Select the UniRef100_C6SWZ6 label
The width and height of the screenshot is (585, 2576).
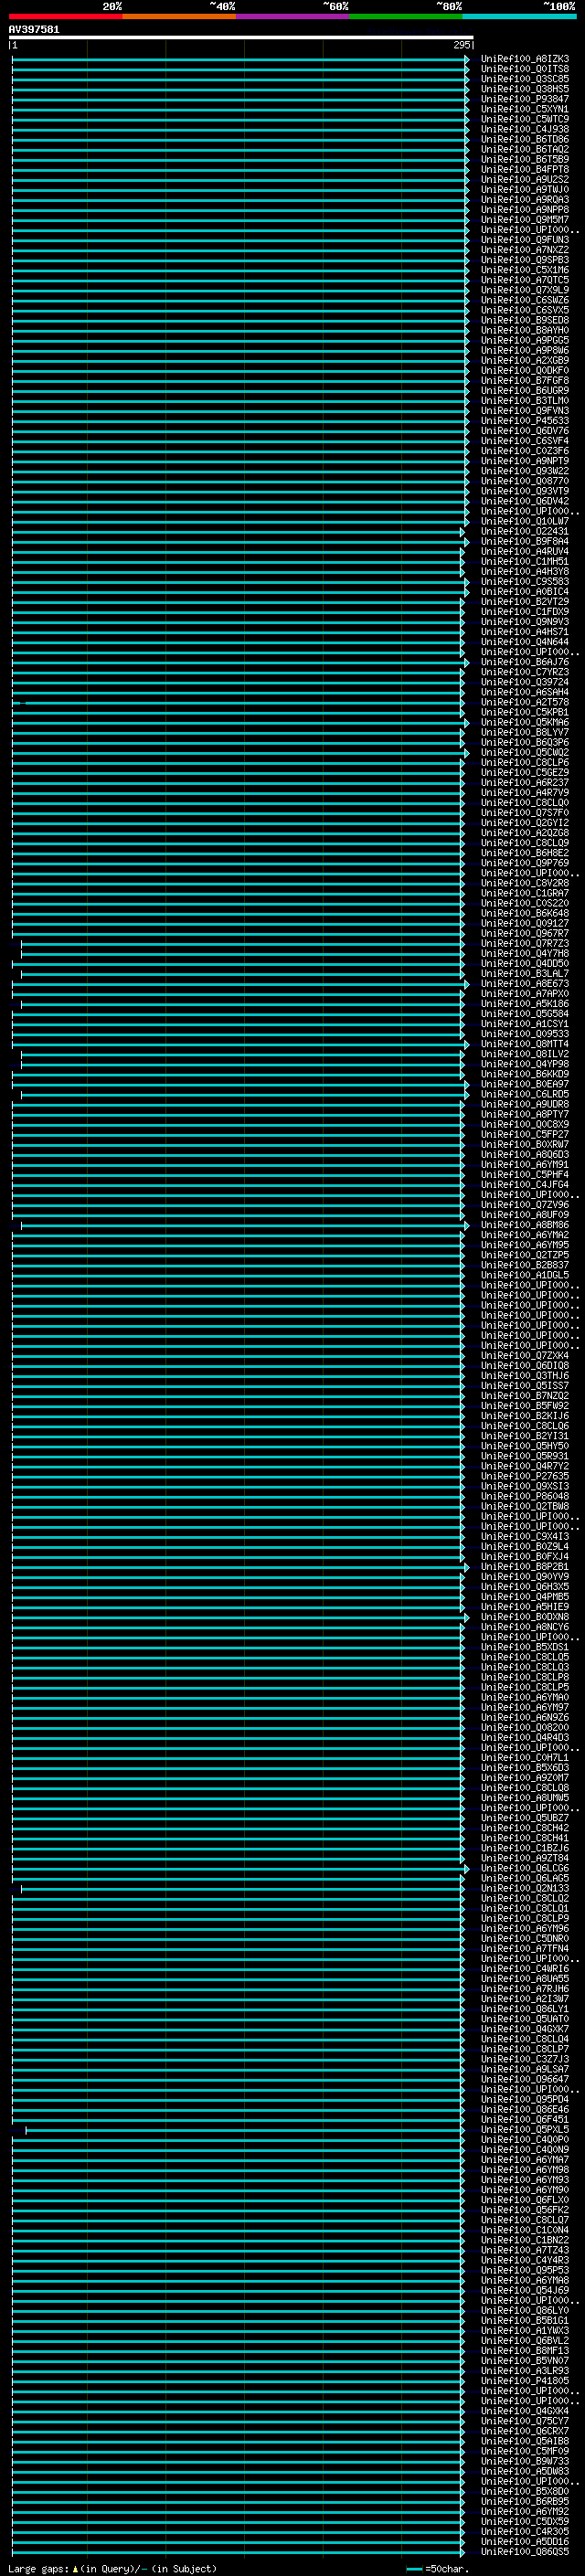tap(525, 300)
